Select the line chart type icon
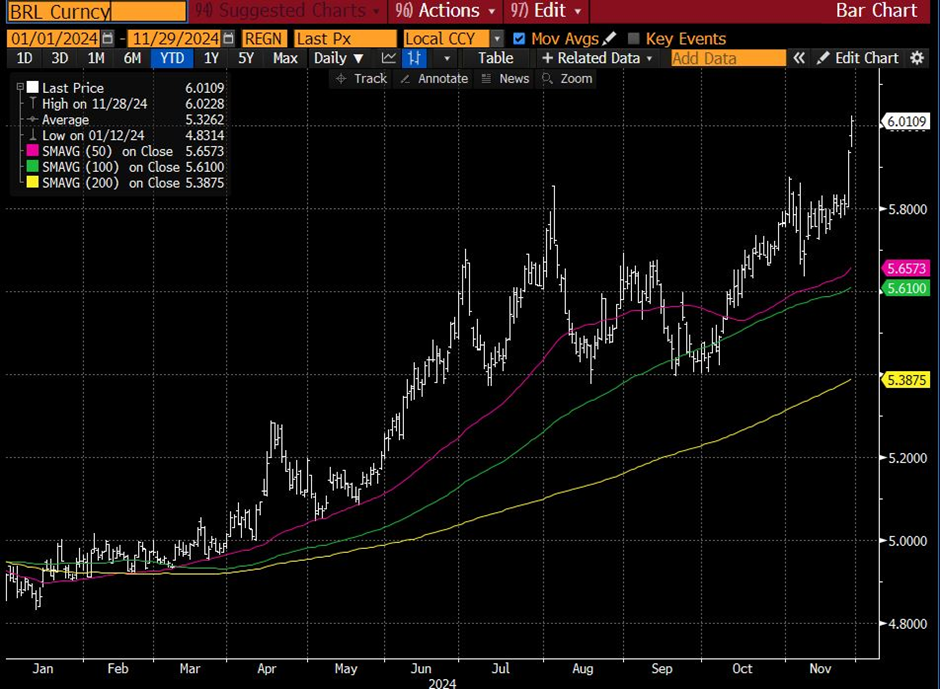Screen dimensions: 940x689 pyautogui.click(x=389, y=58)
